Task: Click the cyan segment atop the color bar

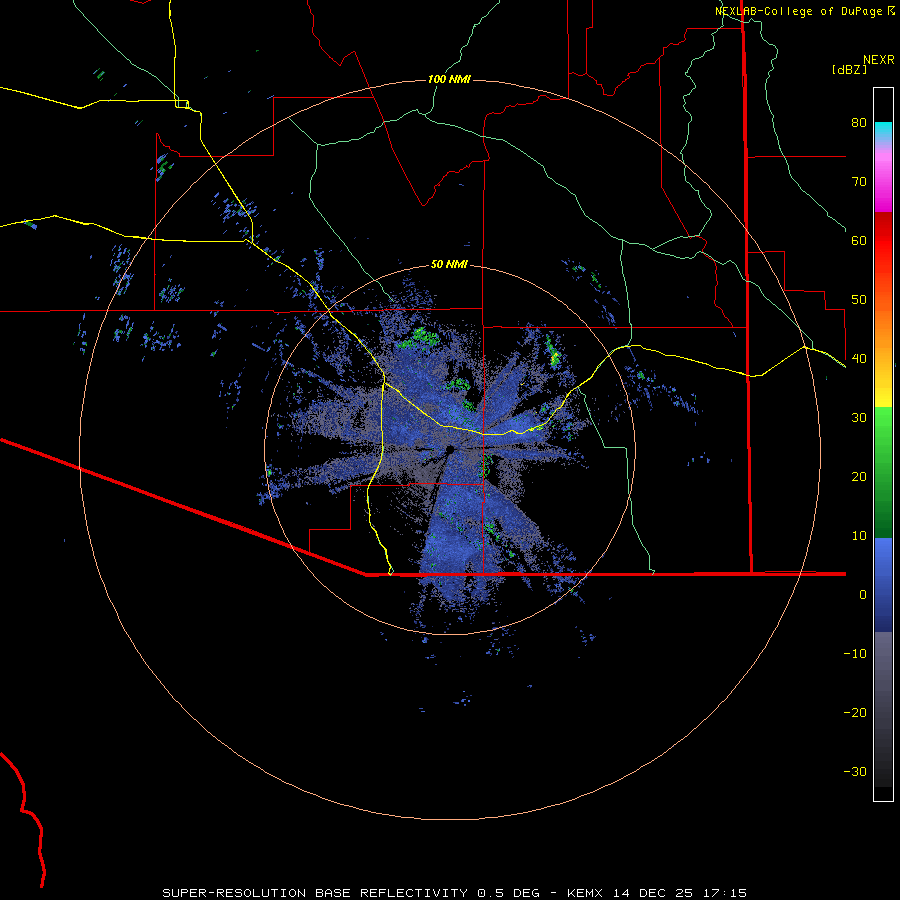Action: pos(883,128)
